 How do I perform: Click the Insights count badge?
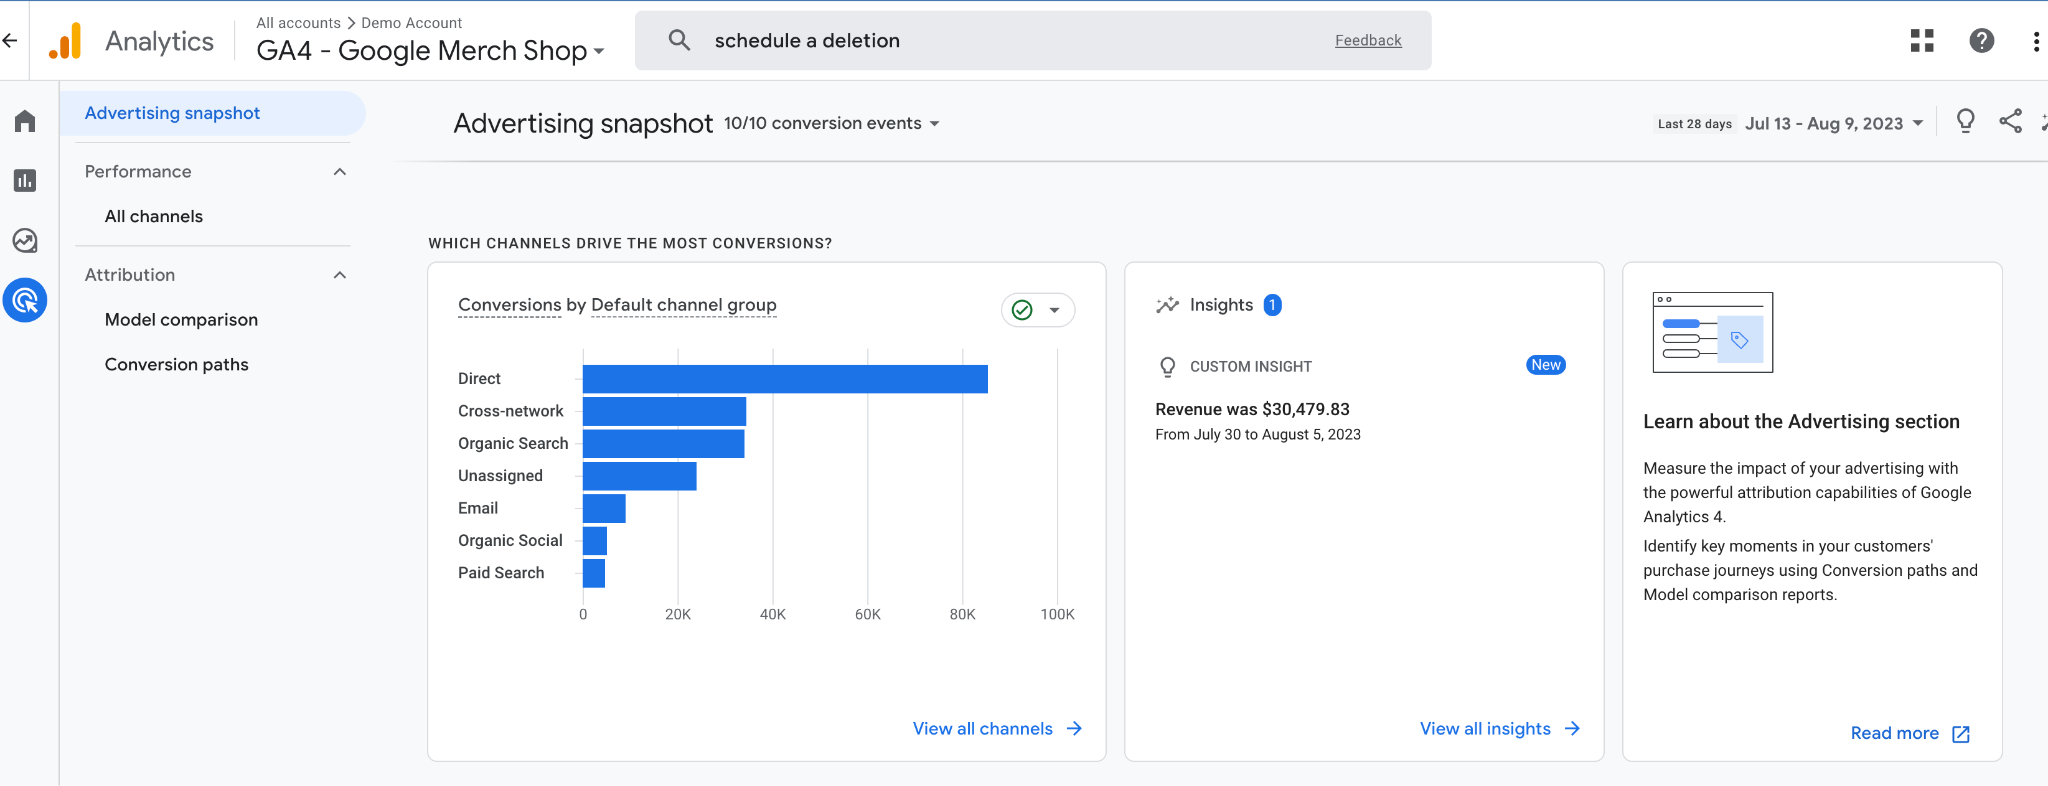(x=1272, y=305)
